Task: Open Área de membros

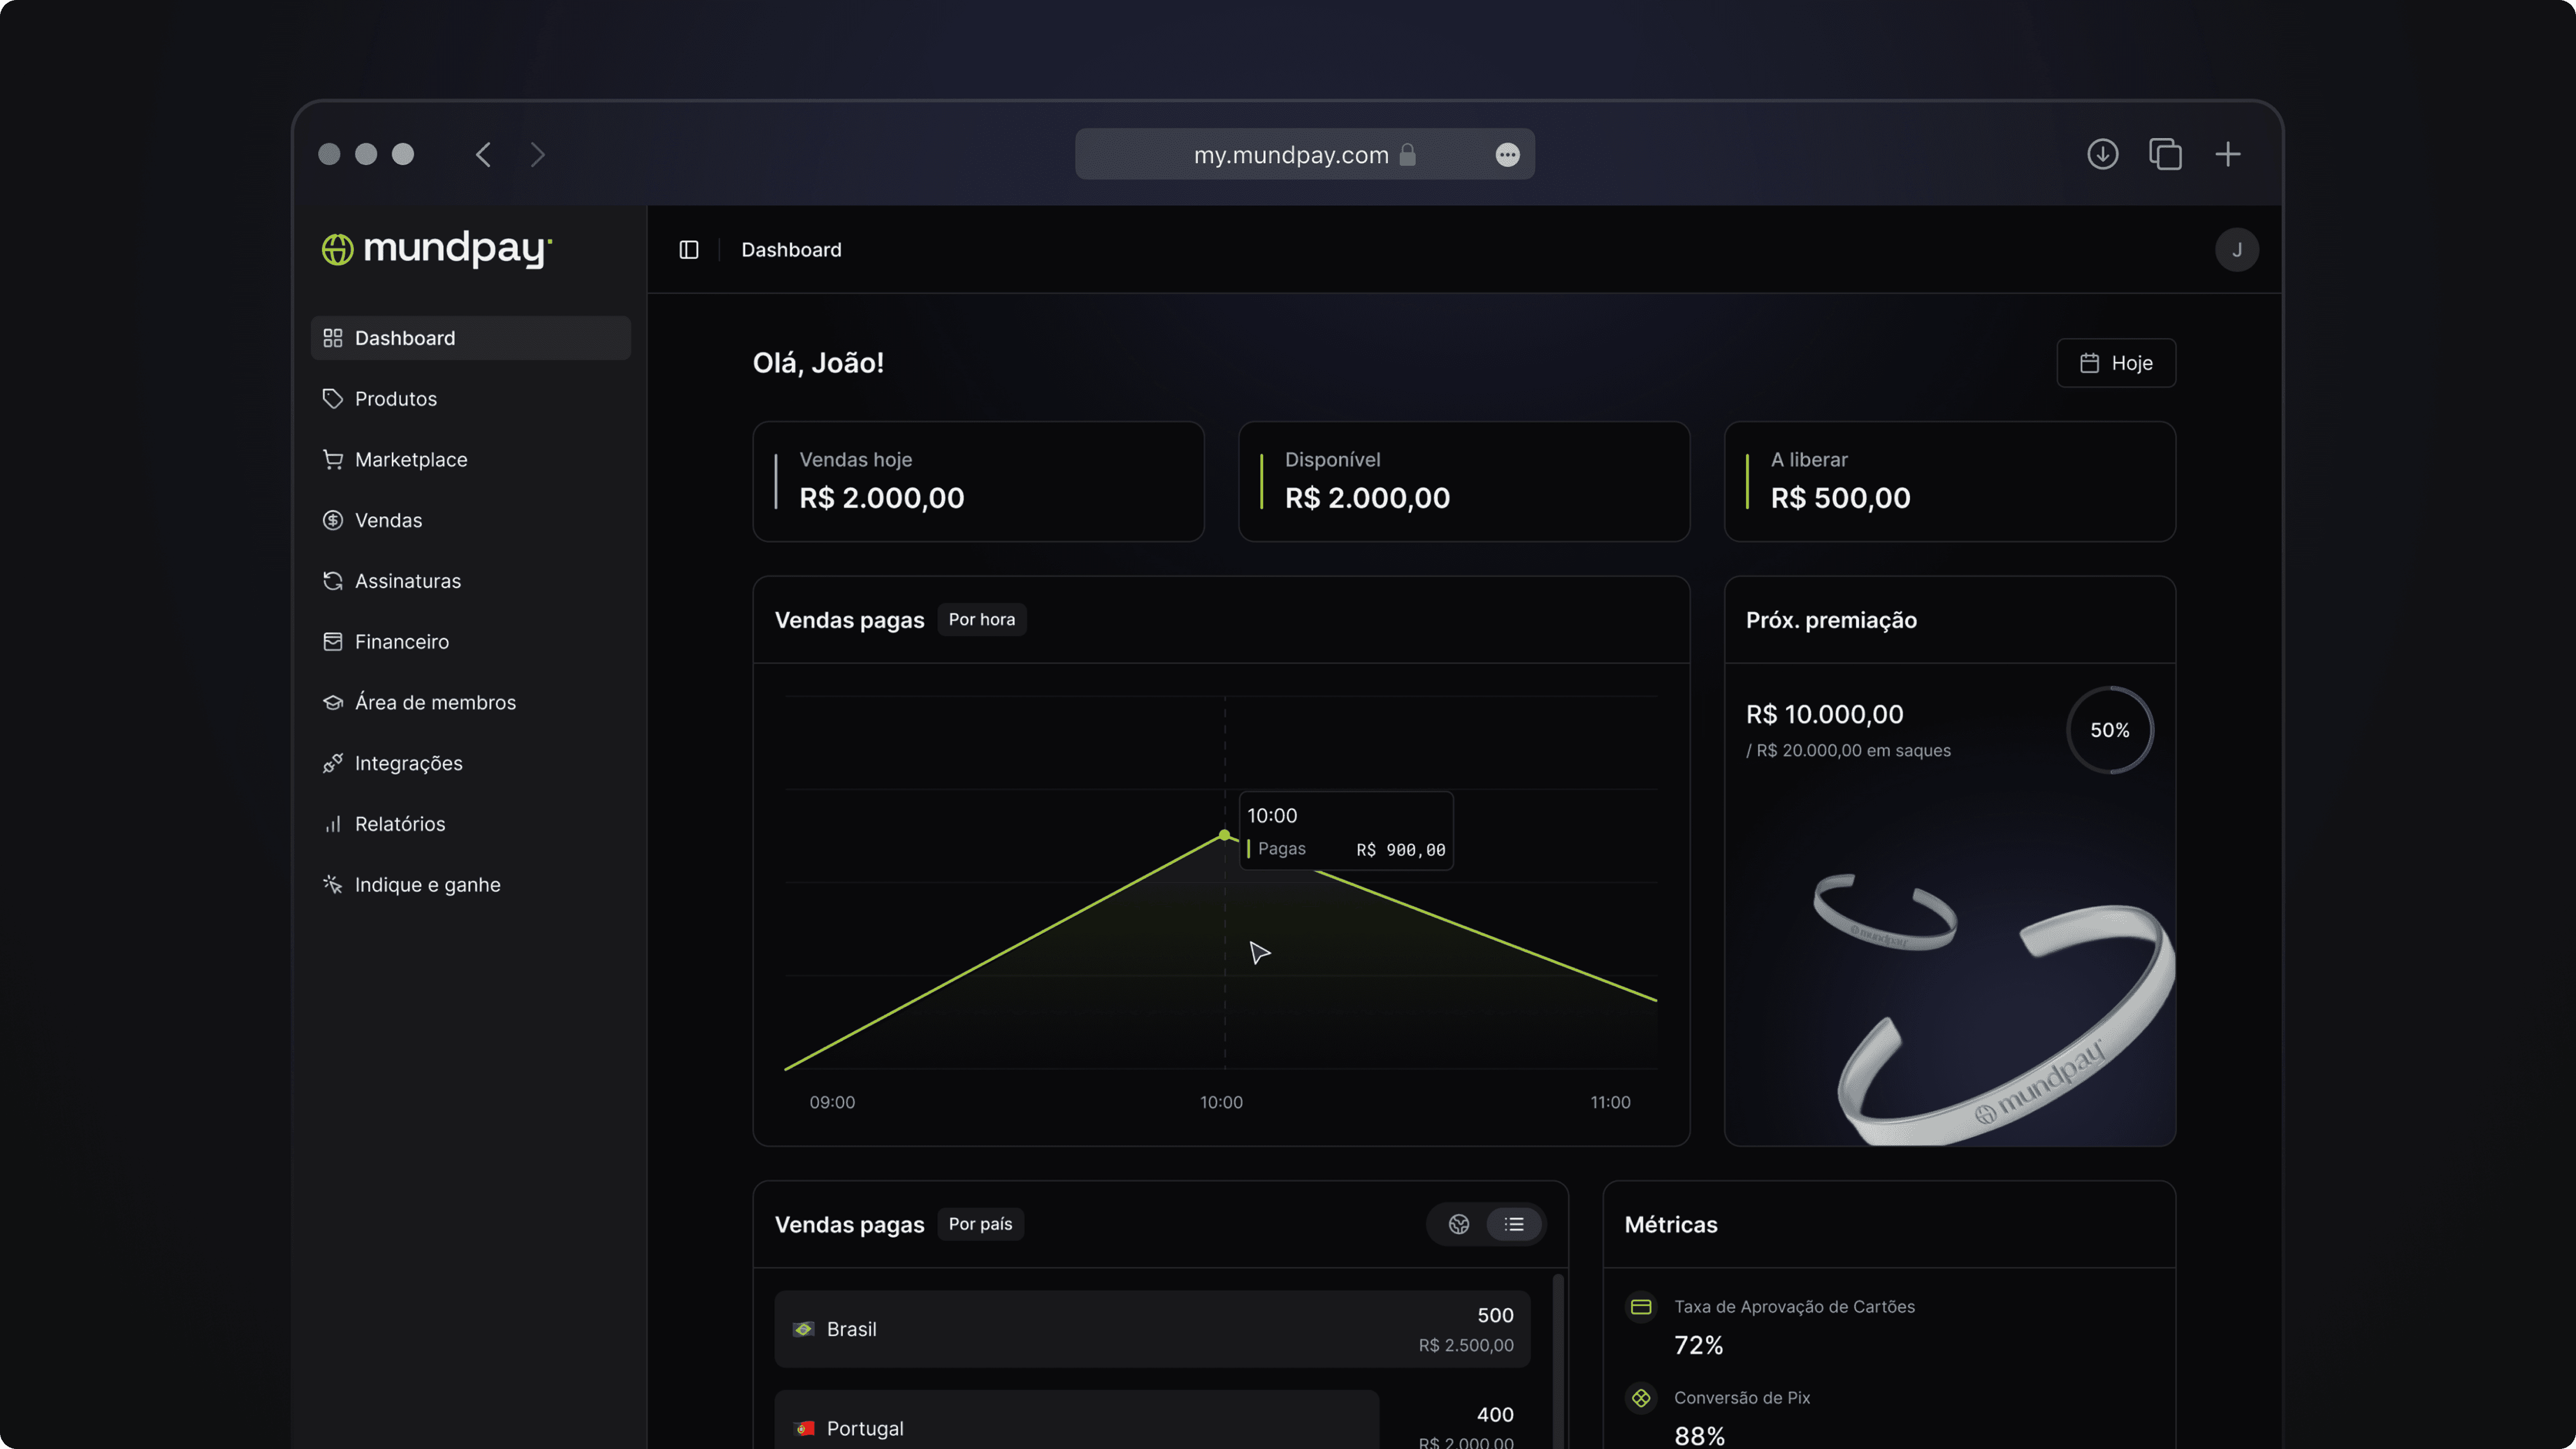Action: point(435,702)
